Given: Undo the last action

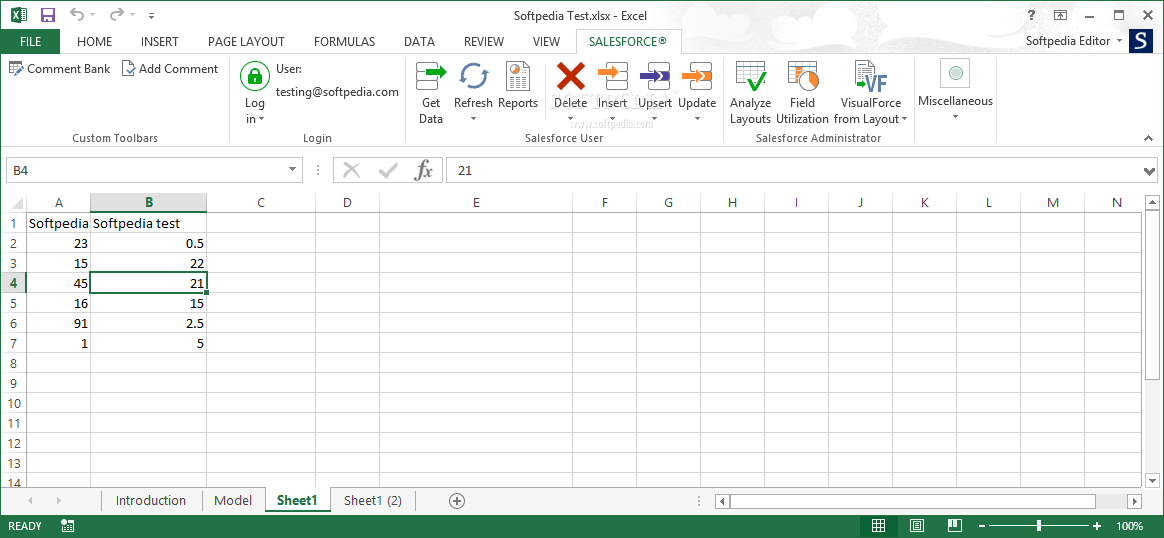Looking at the screenshot, I should (77, 15).
